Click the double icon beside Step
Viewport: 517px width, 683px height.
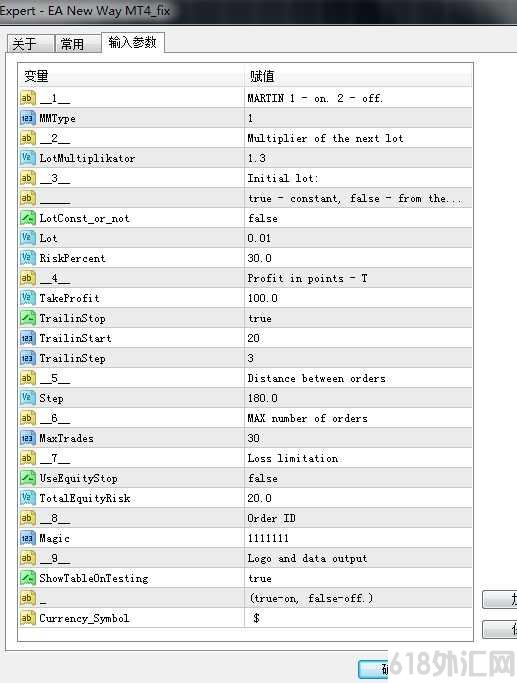(27, 398)
